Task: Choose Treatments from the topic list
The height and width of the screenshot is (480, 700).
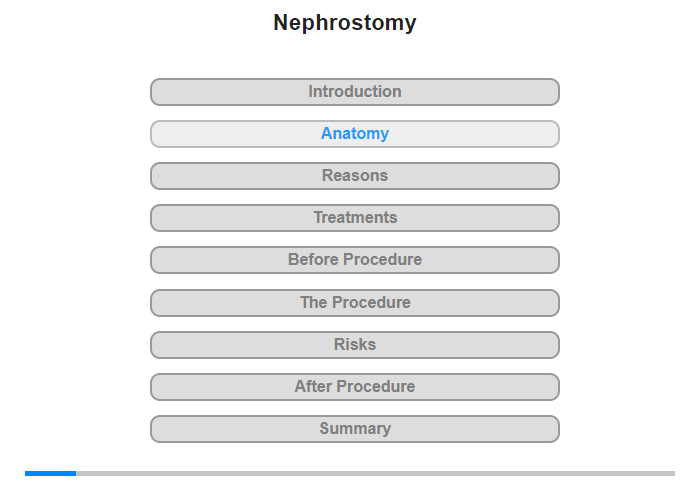Action: 355,218
